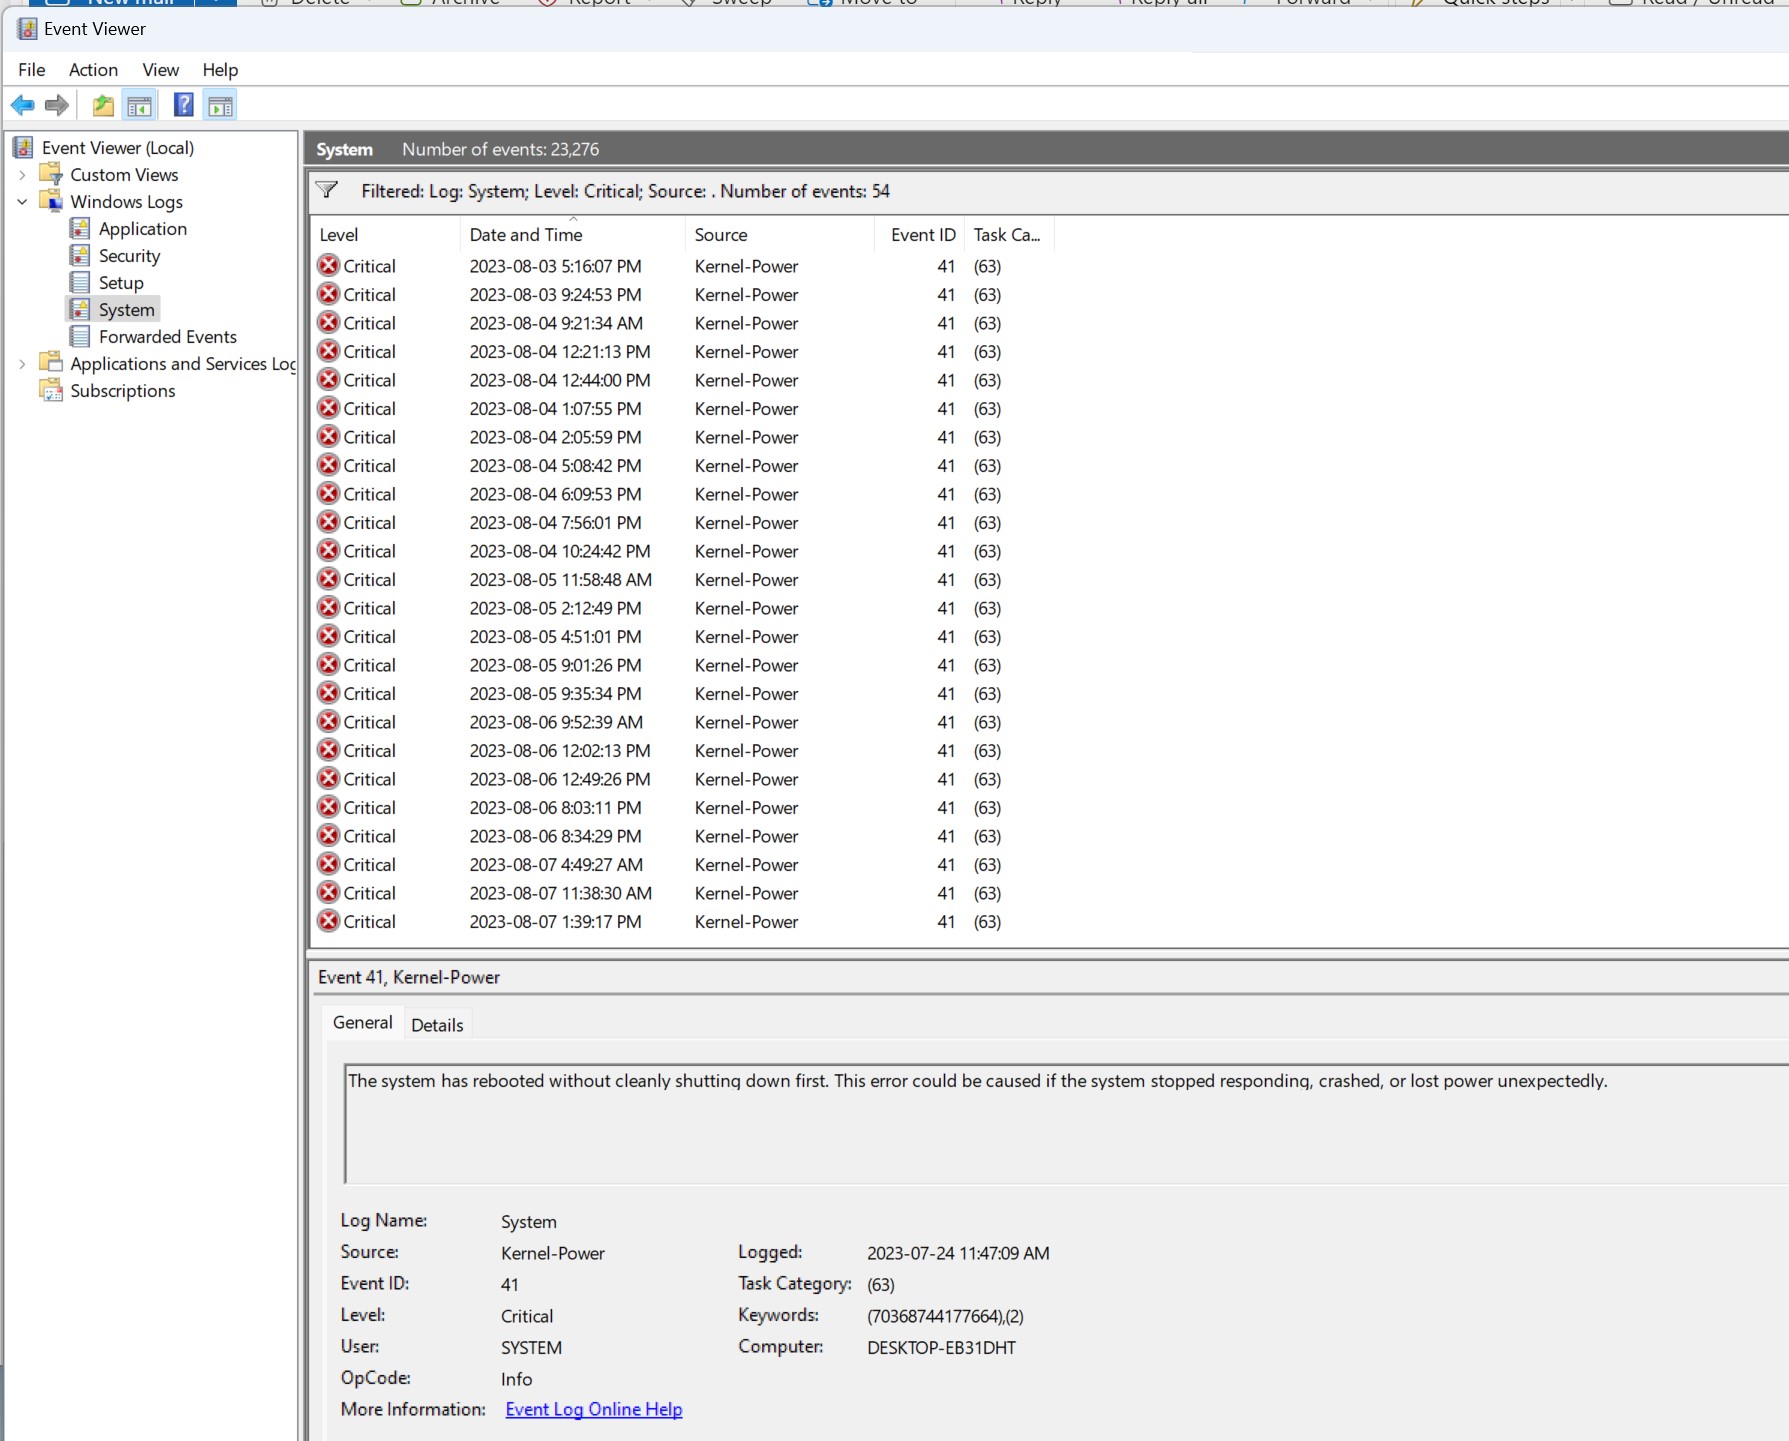Click the Logged value 2023-07-24 11:47:09 AM
This screenshot has height=1441, width=1789.
click(958, 1253)
